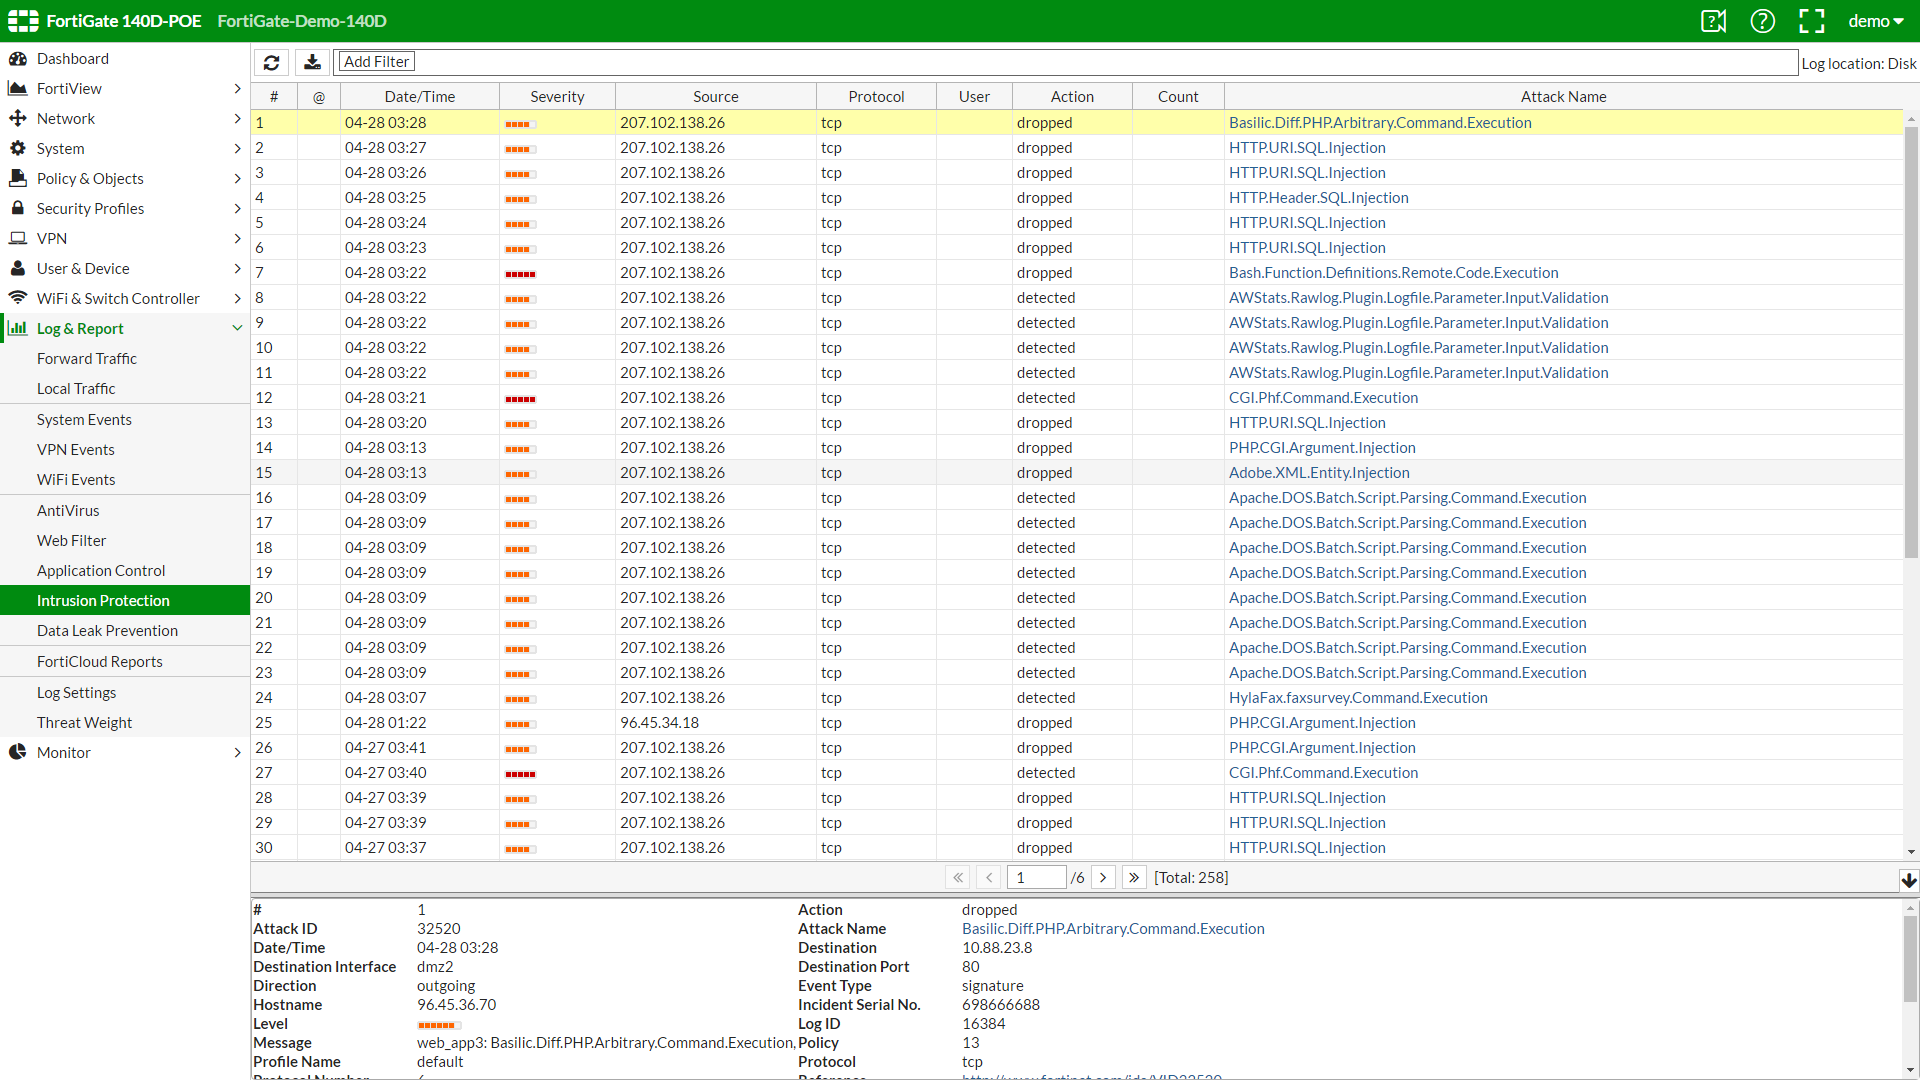Screen dimensions: 1920x1080
Task: Open the Forward Traffic log page
Action: [87, 359]
